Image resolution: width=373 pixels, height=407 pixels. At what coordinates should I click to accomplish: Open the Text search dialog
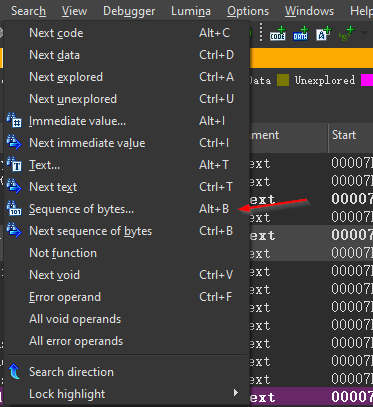click(x=127, y=165)
